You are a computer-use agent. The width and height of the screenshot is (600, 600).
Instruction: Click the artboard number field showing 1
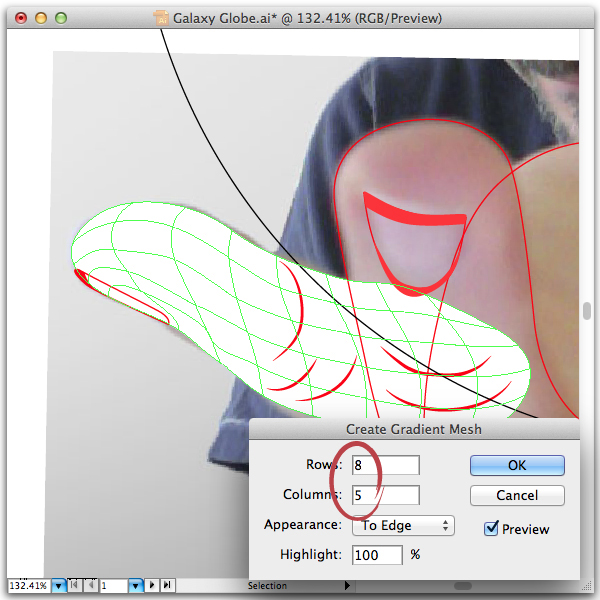pyautogui.click(x=114, y=585)
